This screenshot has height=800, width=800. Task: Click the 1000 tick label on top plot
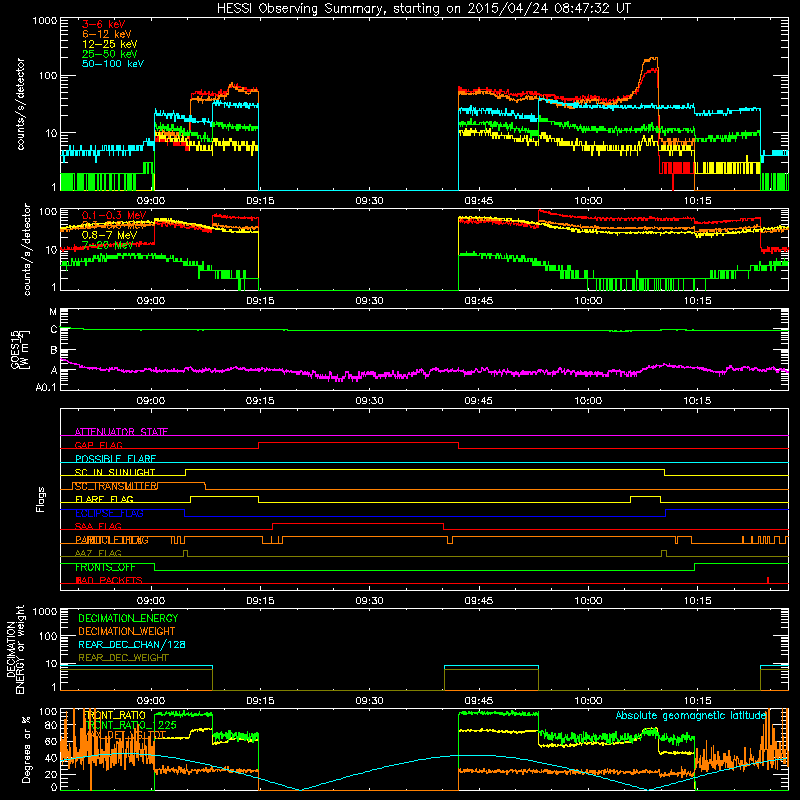click(45, 21)
